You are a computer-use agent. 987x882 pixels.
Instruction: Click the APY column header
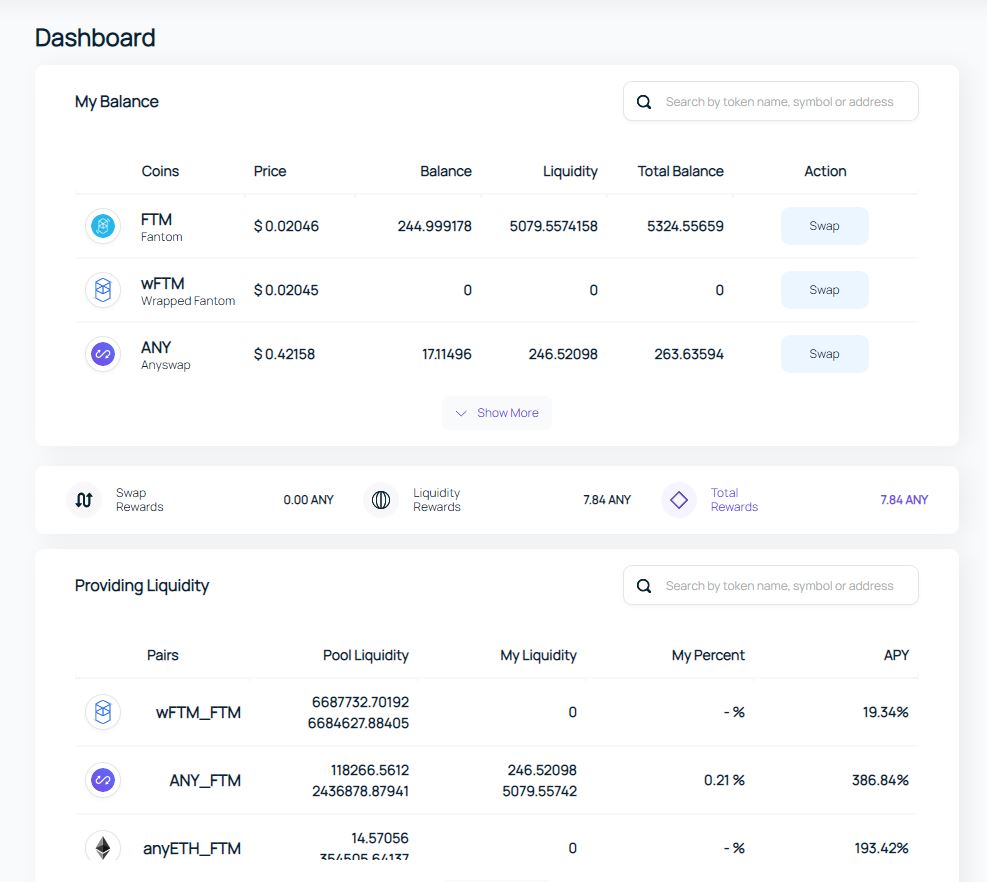[x=896, y=655]
